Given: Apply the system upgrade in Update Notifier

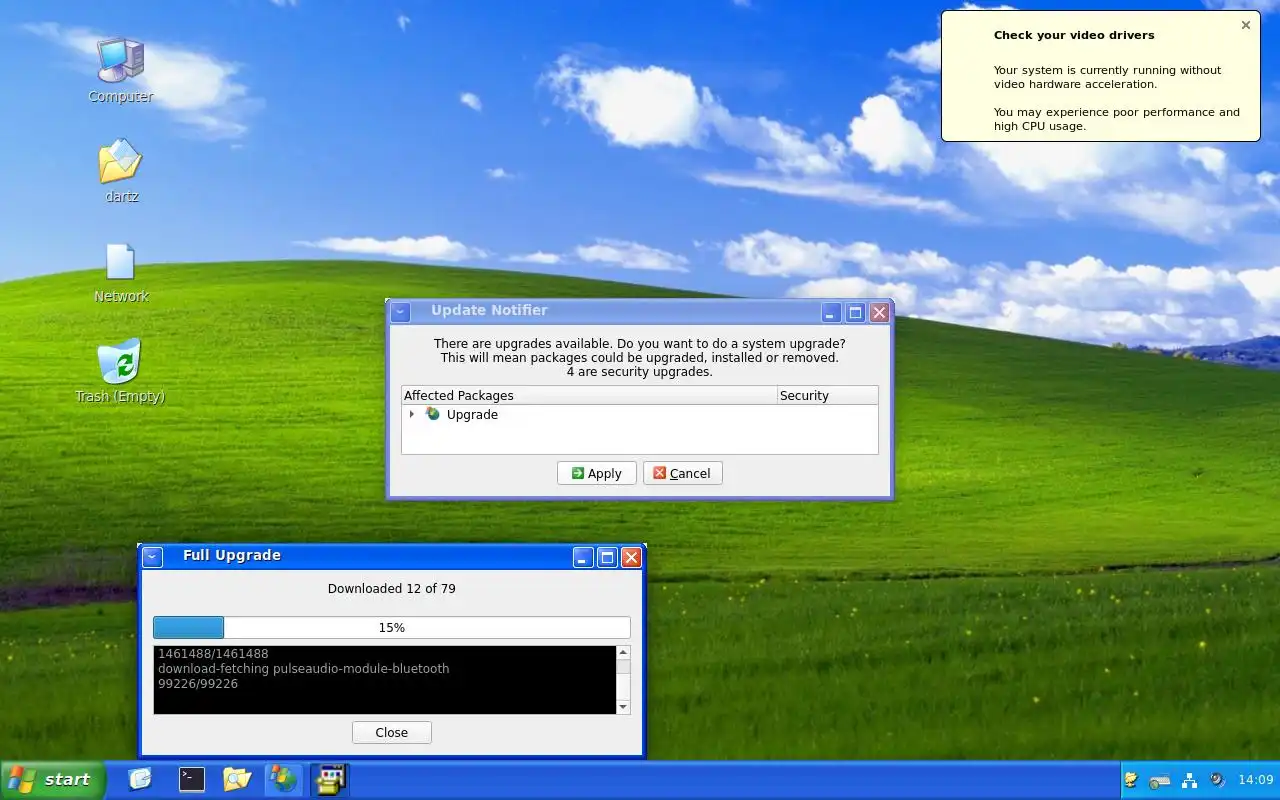Looking at the screenshot, I should (596, 473).
